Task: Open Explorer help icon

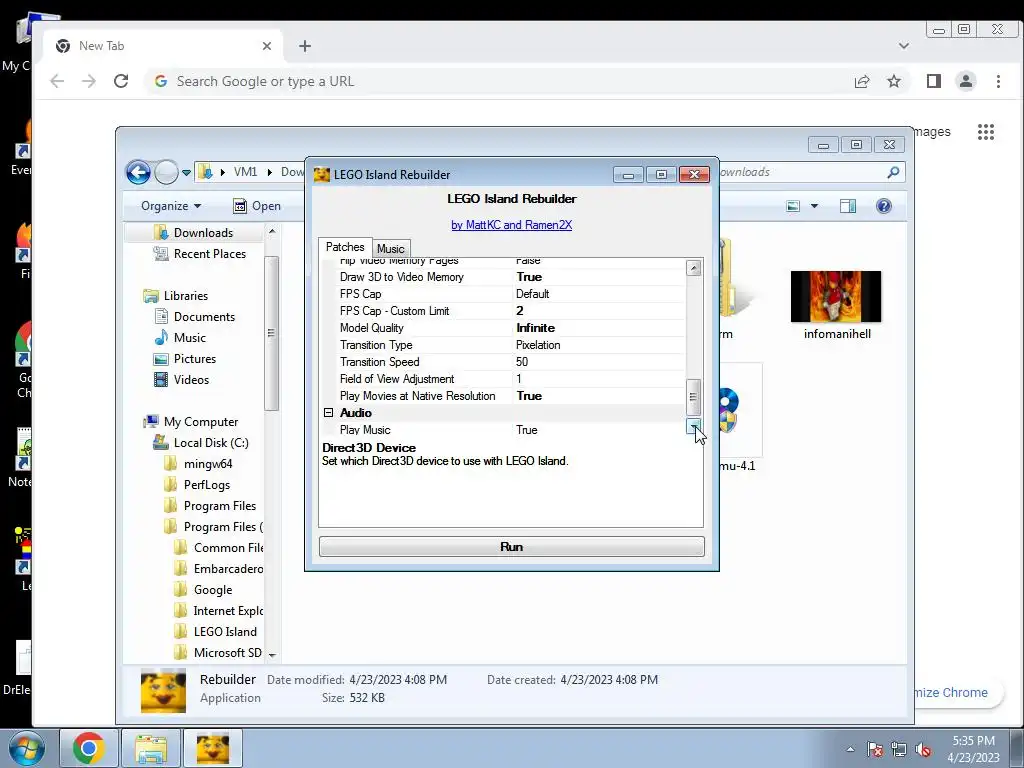Action: [x=884, y=206]
